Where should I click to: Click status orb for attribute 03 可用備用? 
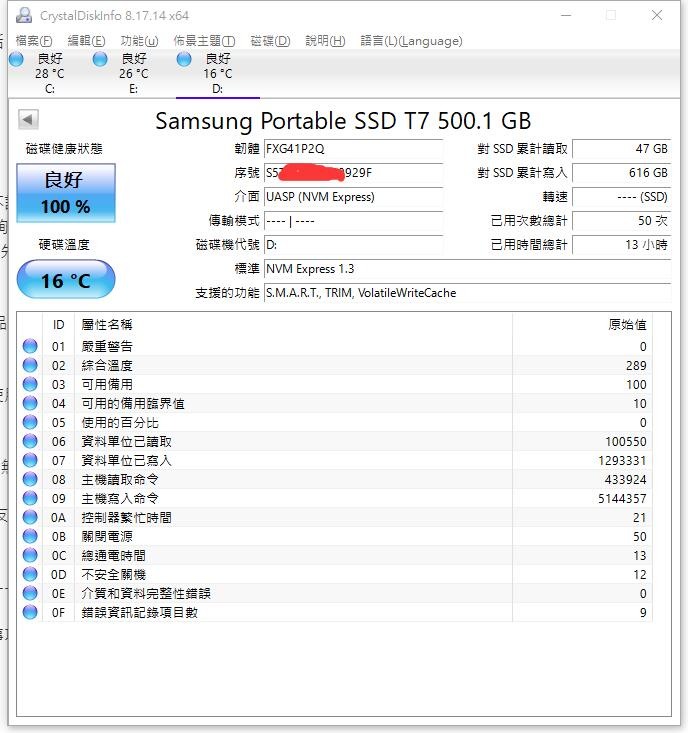tap(30, 384)
